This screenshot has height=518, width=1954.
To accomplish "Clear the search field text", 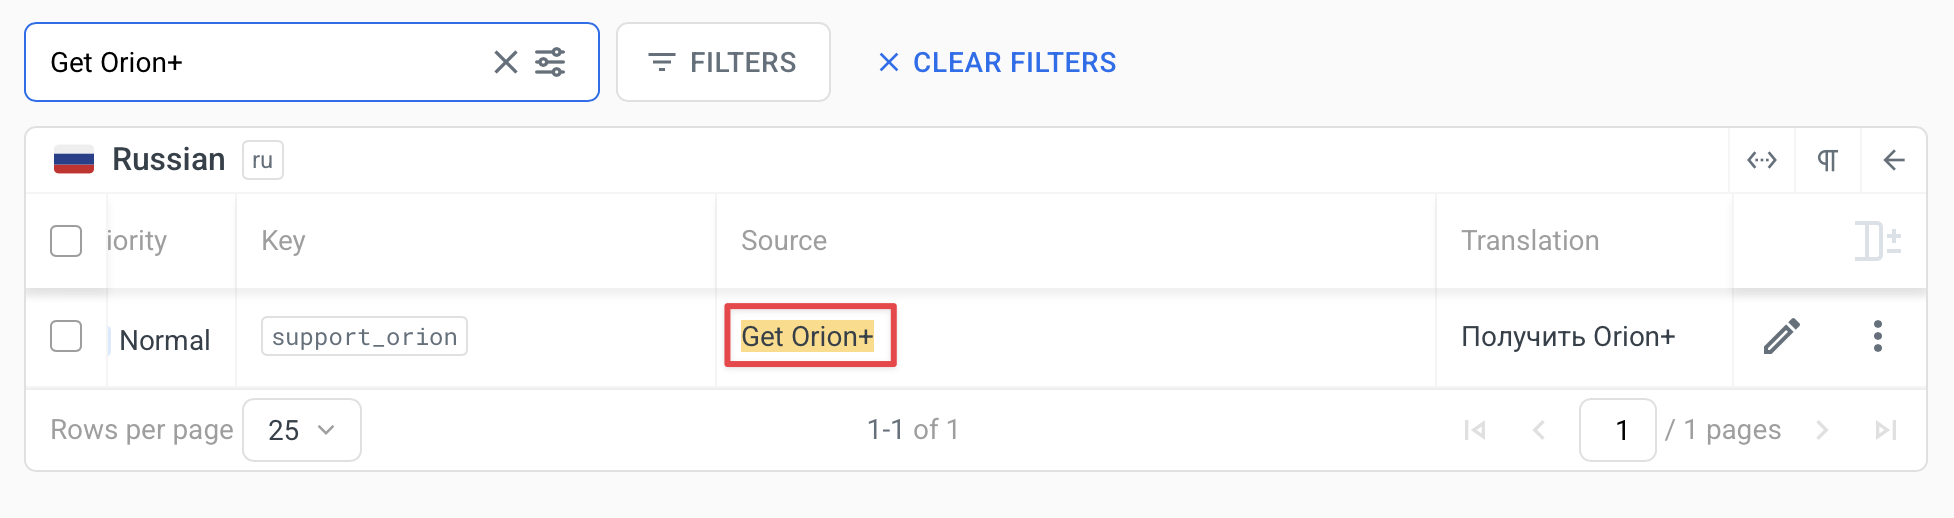I will (x=506, y=63).
